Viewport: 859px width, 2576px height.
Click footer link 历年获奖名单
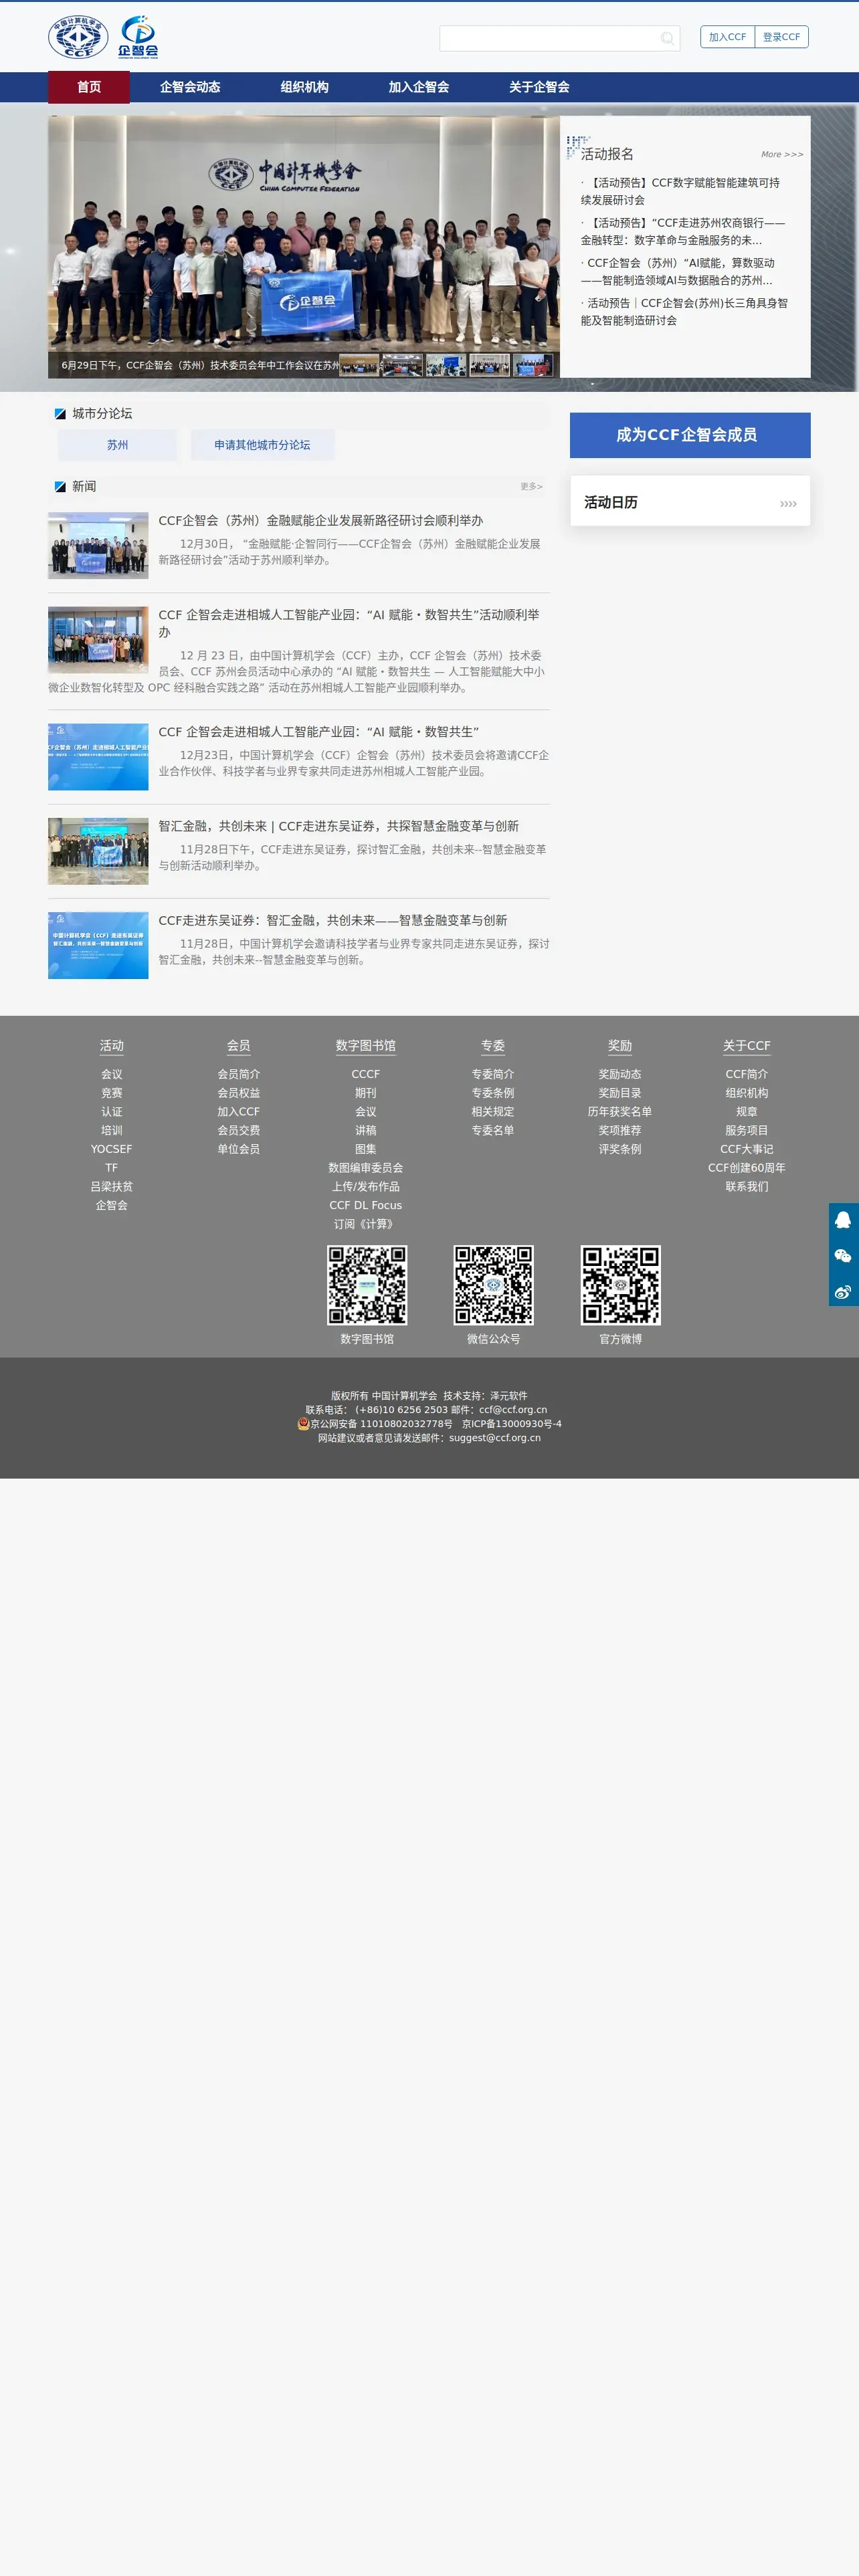tap(620, 1112)
